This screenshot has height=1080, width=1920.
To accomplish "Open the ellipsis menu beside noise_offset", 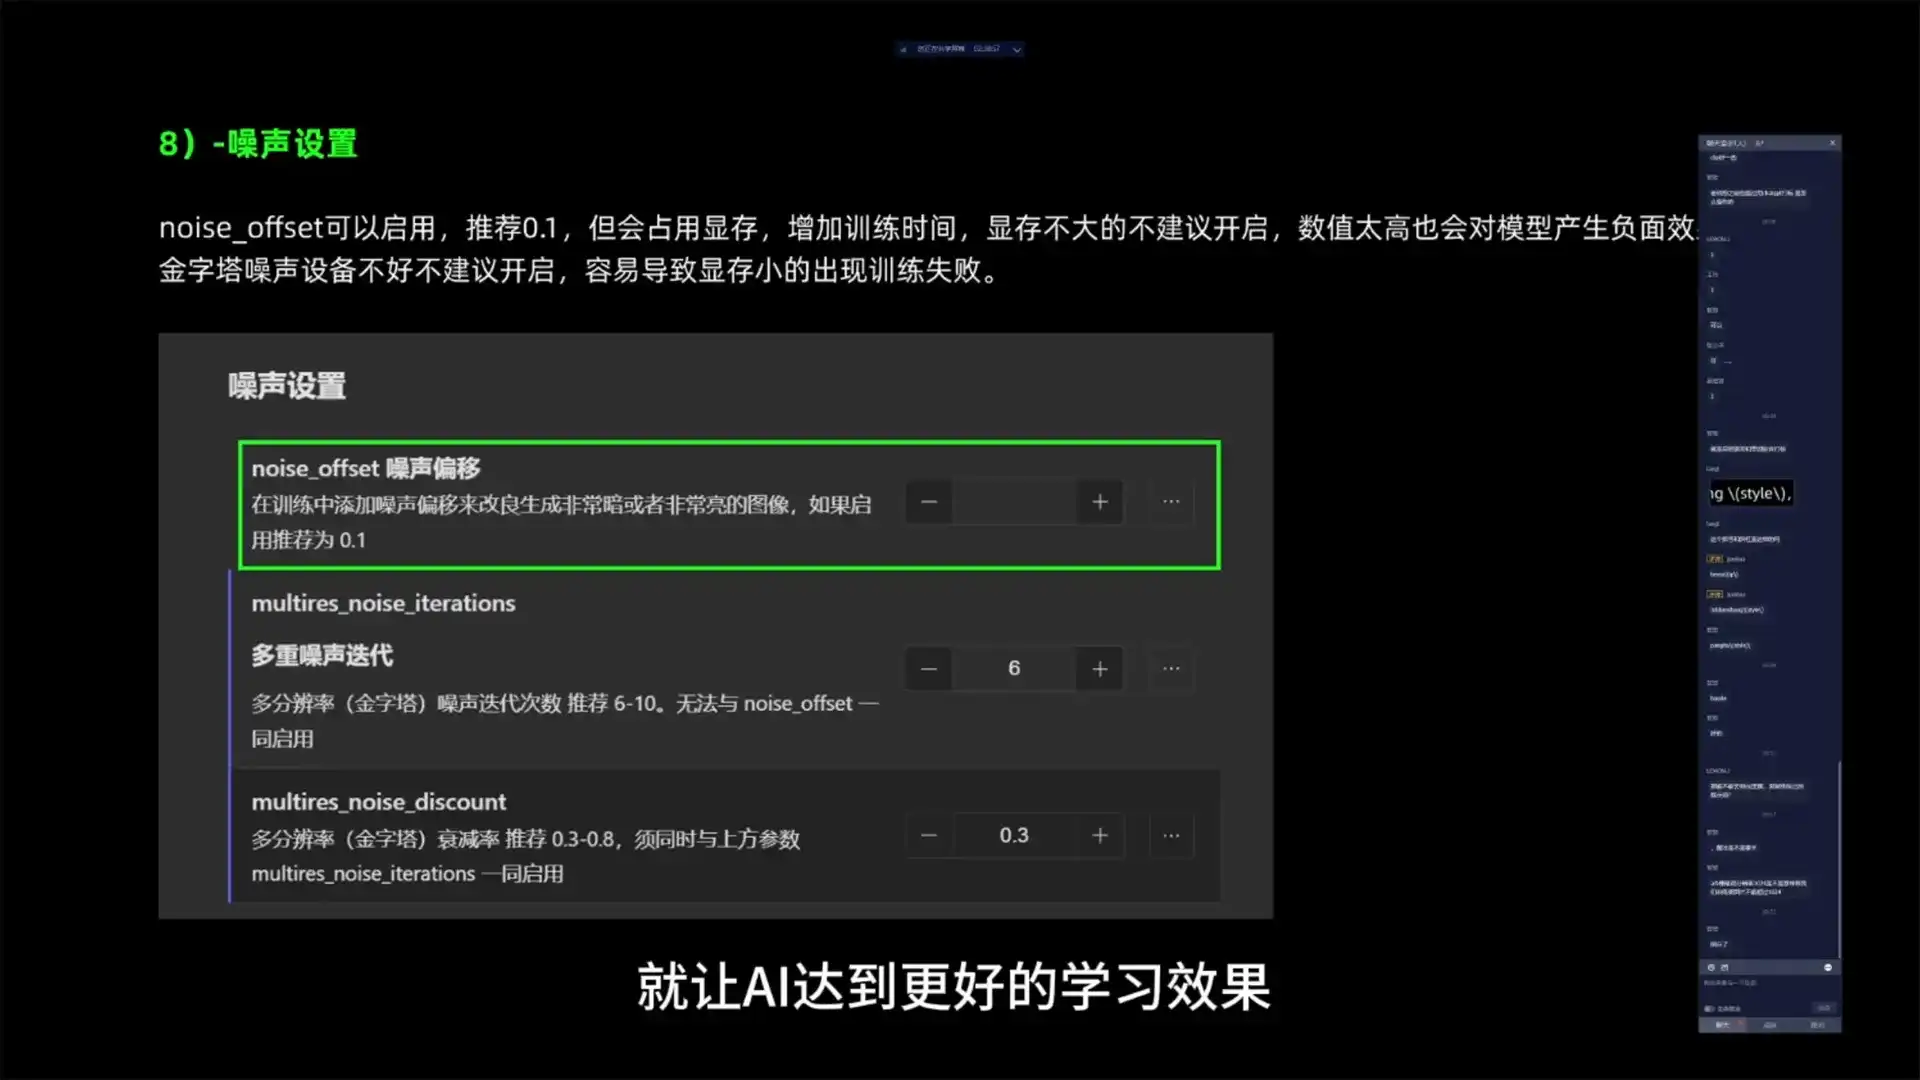I will 1170,502.
